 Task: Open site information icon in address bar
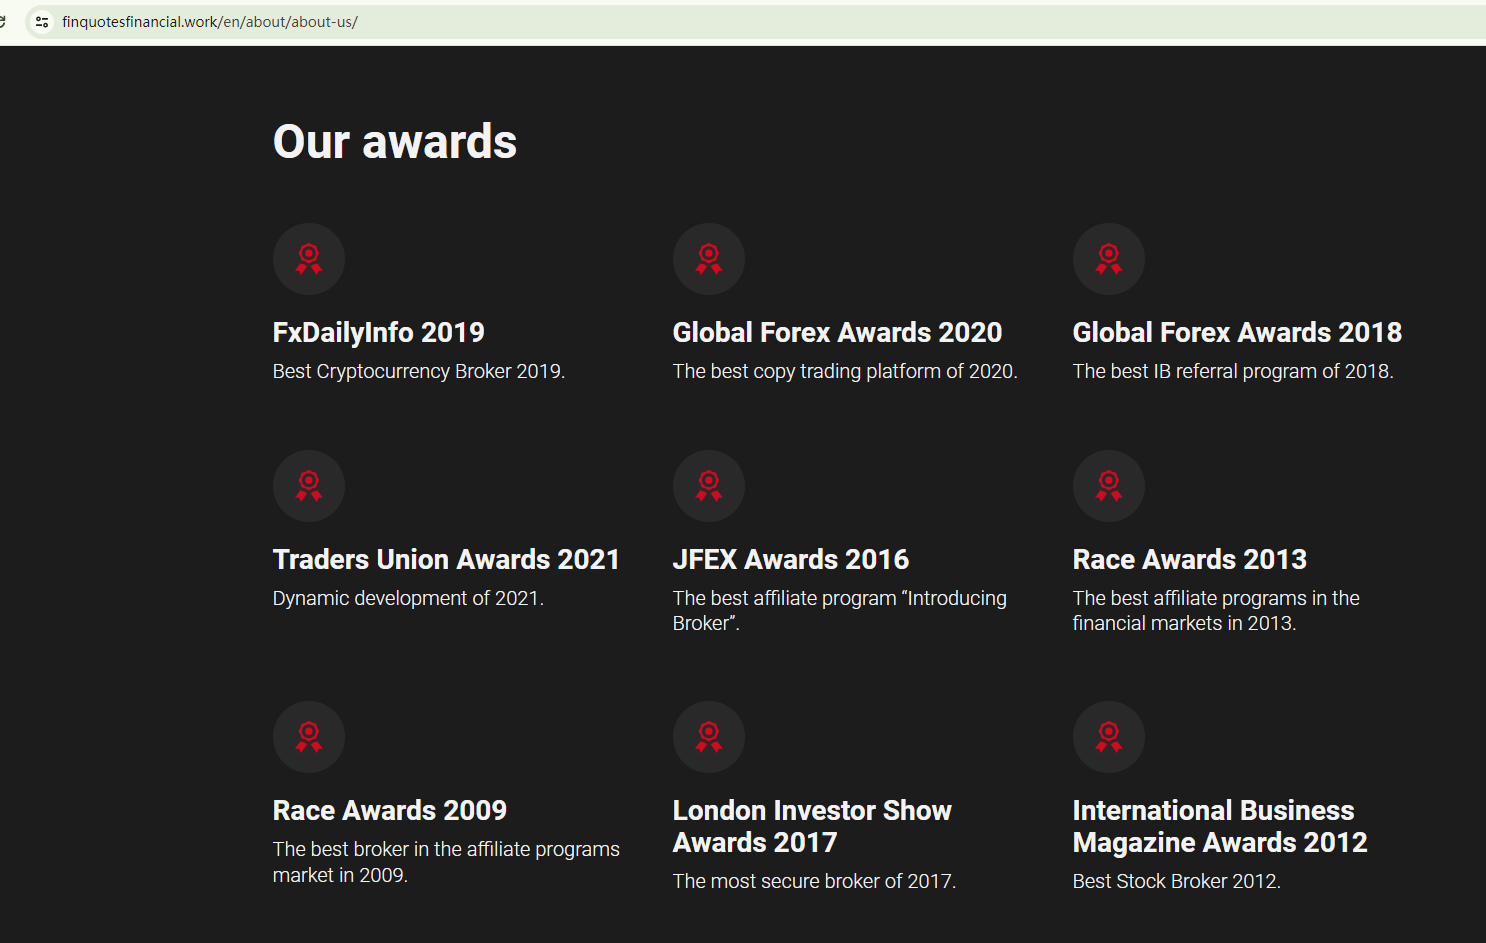42,22
